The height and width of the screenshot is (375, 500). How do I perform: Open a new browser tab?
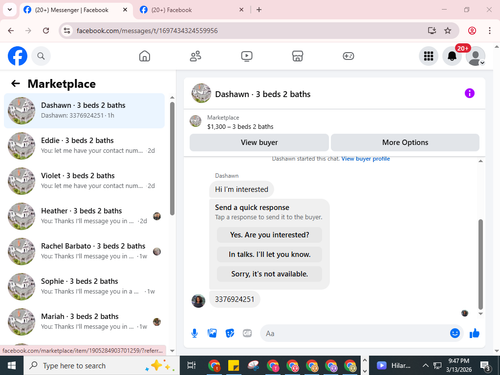click(259, 10)
